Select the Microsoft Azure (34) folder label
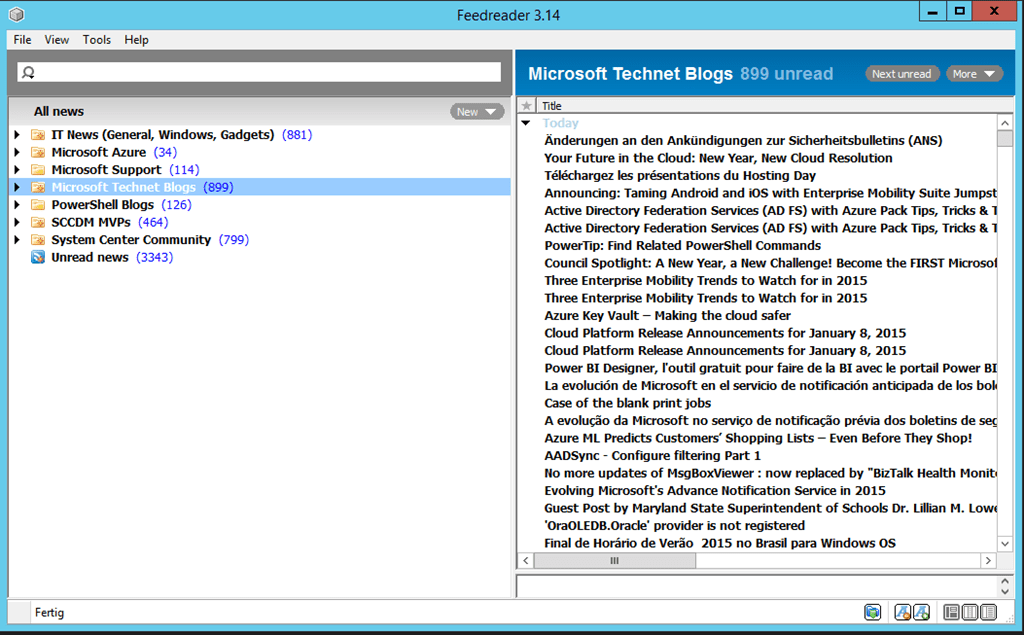Image resolution: width=1024 pixels, height=635 pixels. [x=114, y=152]
